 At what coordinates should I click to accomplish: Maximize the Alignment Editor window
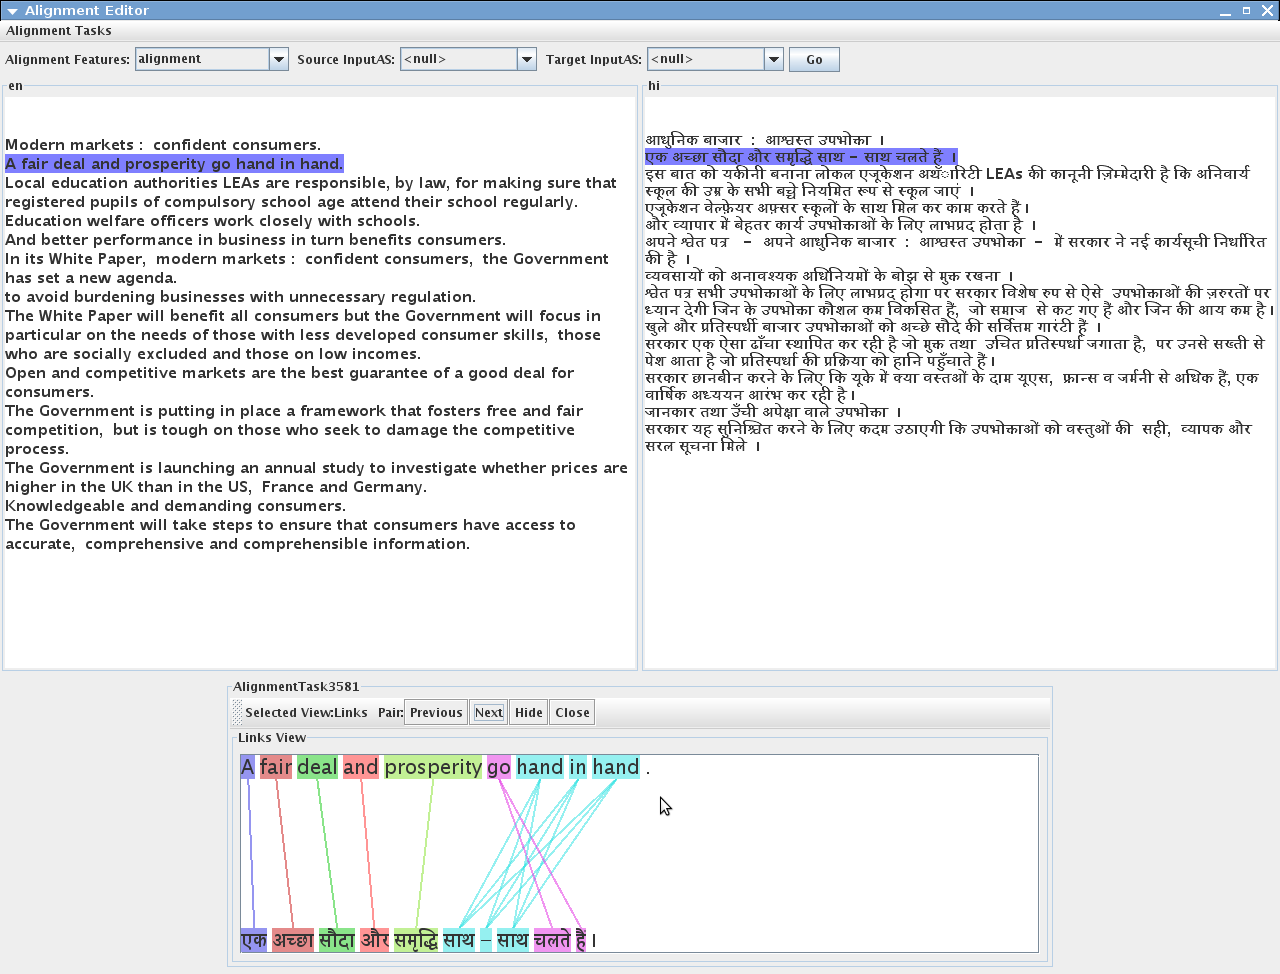1246,11
